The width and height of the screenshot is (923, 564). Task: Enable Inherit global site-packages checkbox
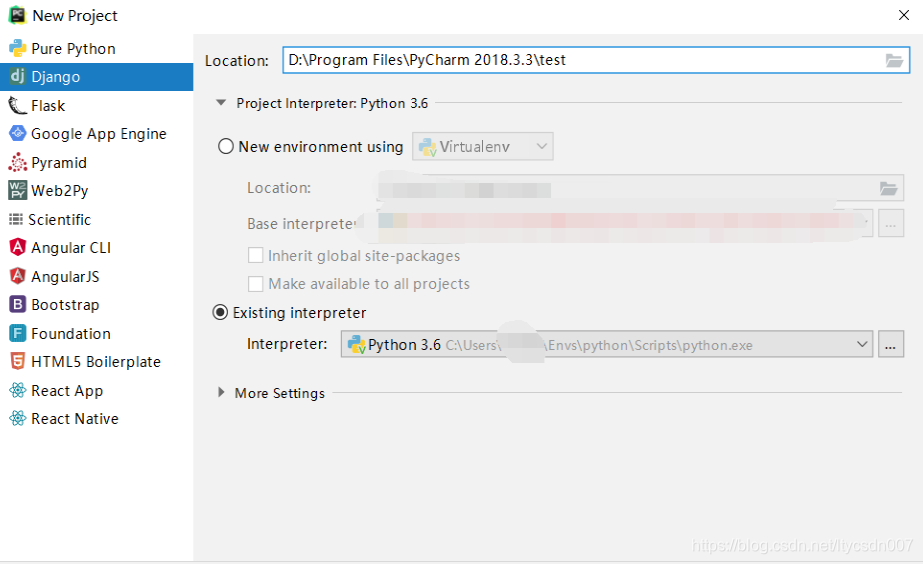(x=255, y=255)
